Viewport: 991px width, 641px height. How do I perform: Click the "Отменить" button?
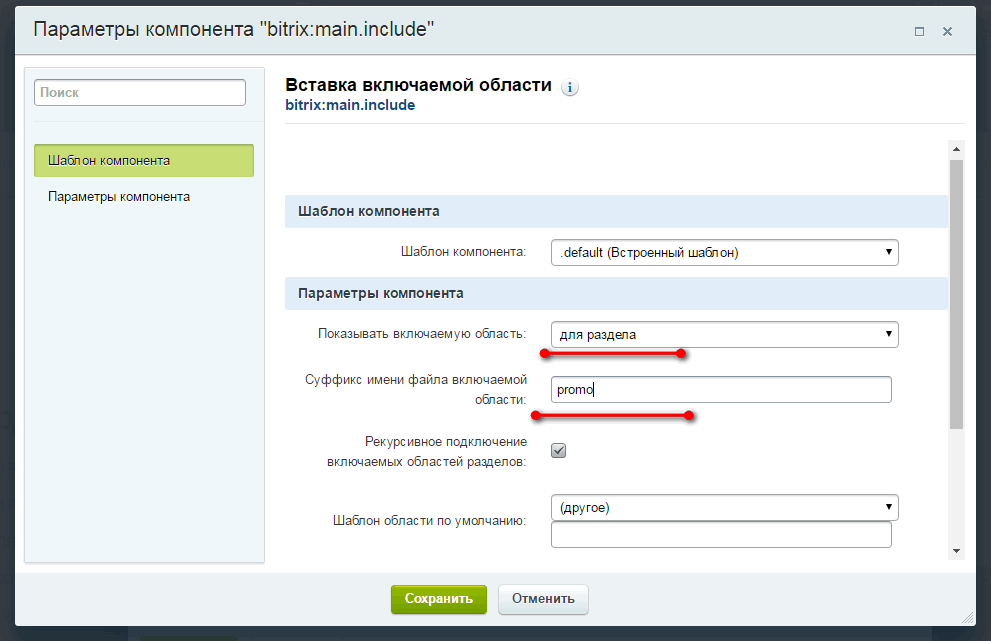[x=543, y=599]
